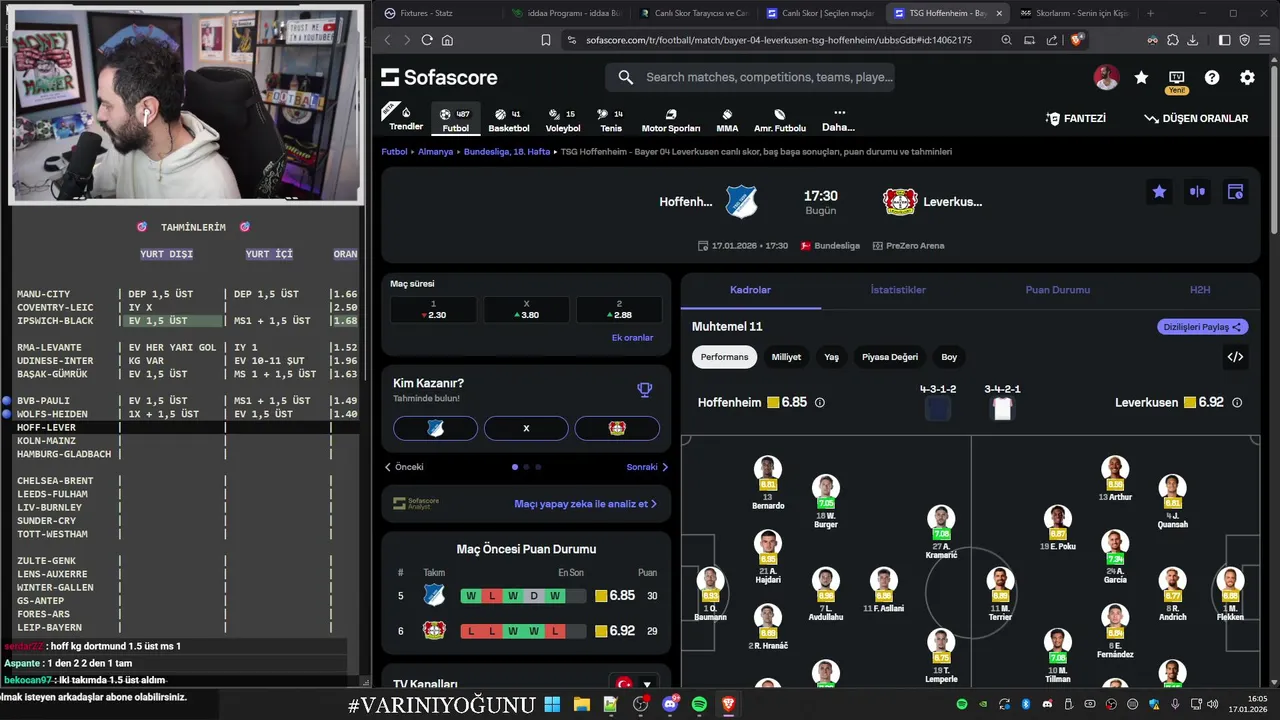
Task: Switch to the İstatistikler tab
Action: point(898,290)
